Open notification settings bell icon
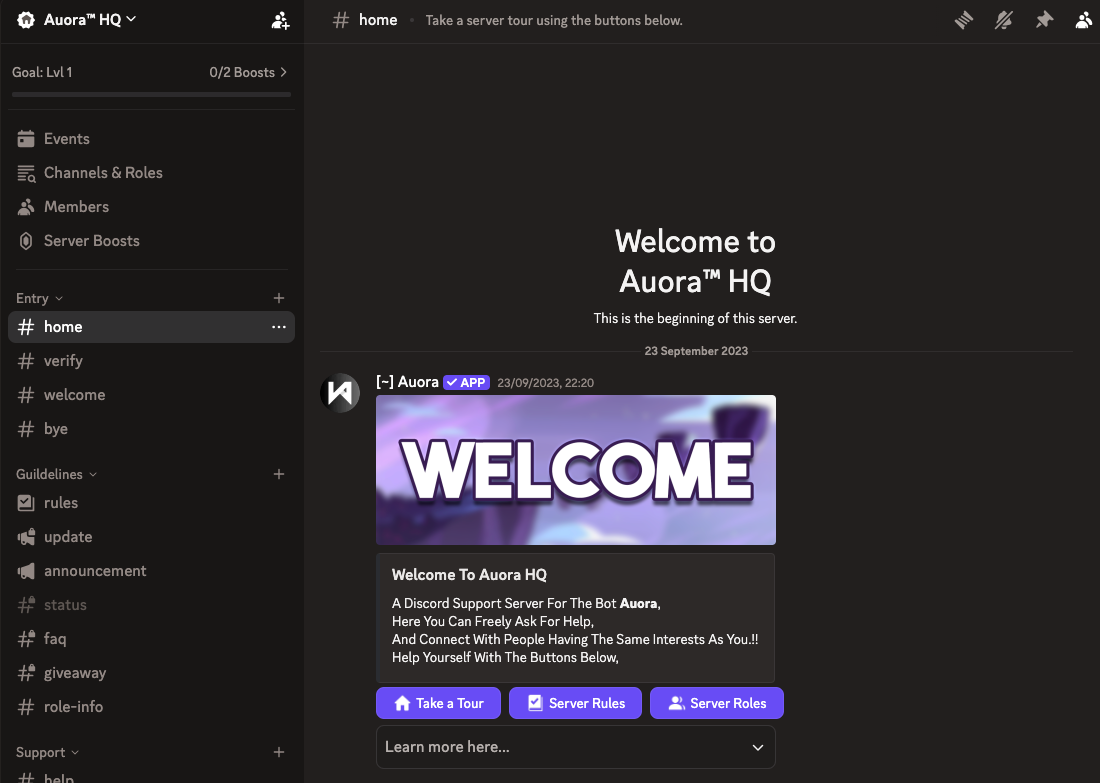 1004,20
